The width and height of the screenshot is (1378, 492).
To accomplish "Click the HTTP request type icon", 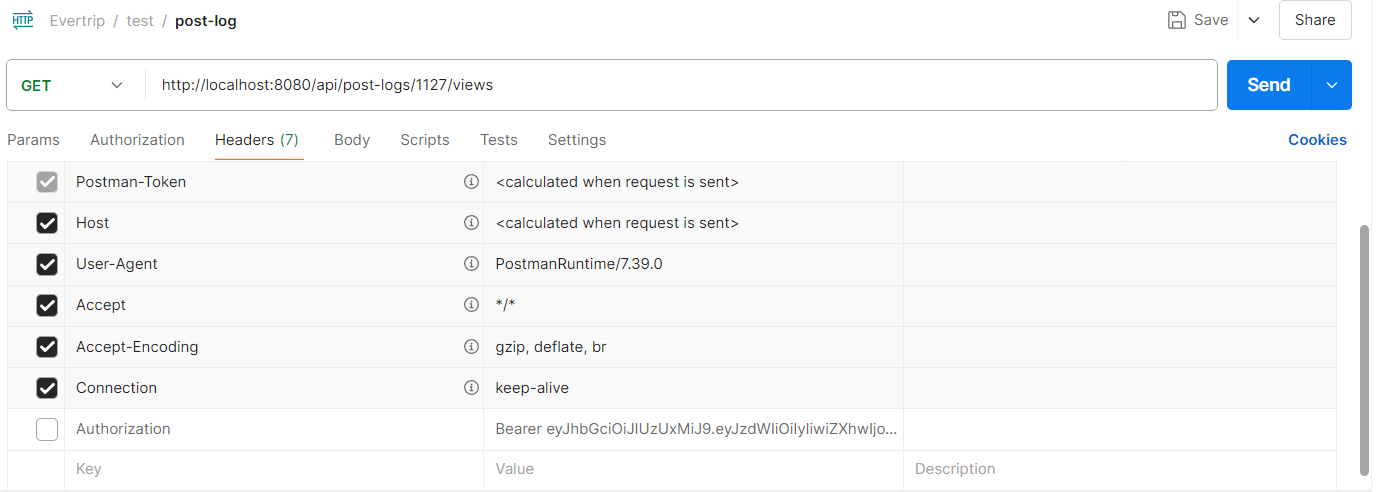I will point(23,20).
